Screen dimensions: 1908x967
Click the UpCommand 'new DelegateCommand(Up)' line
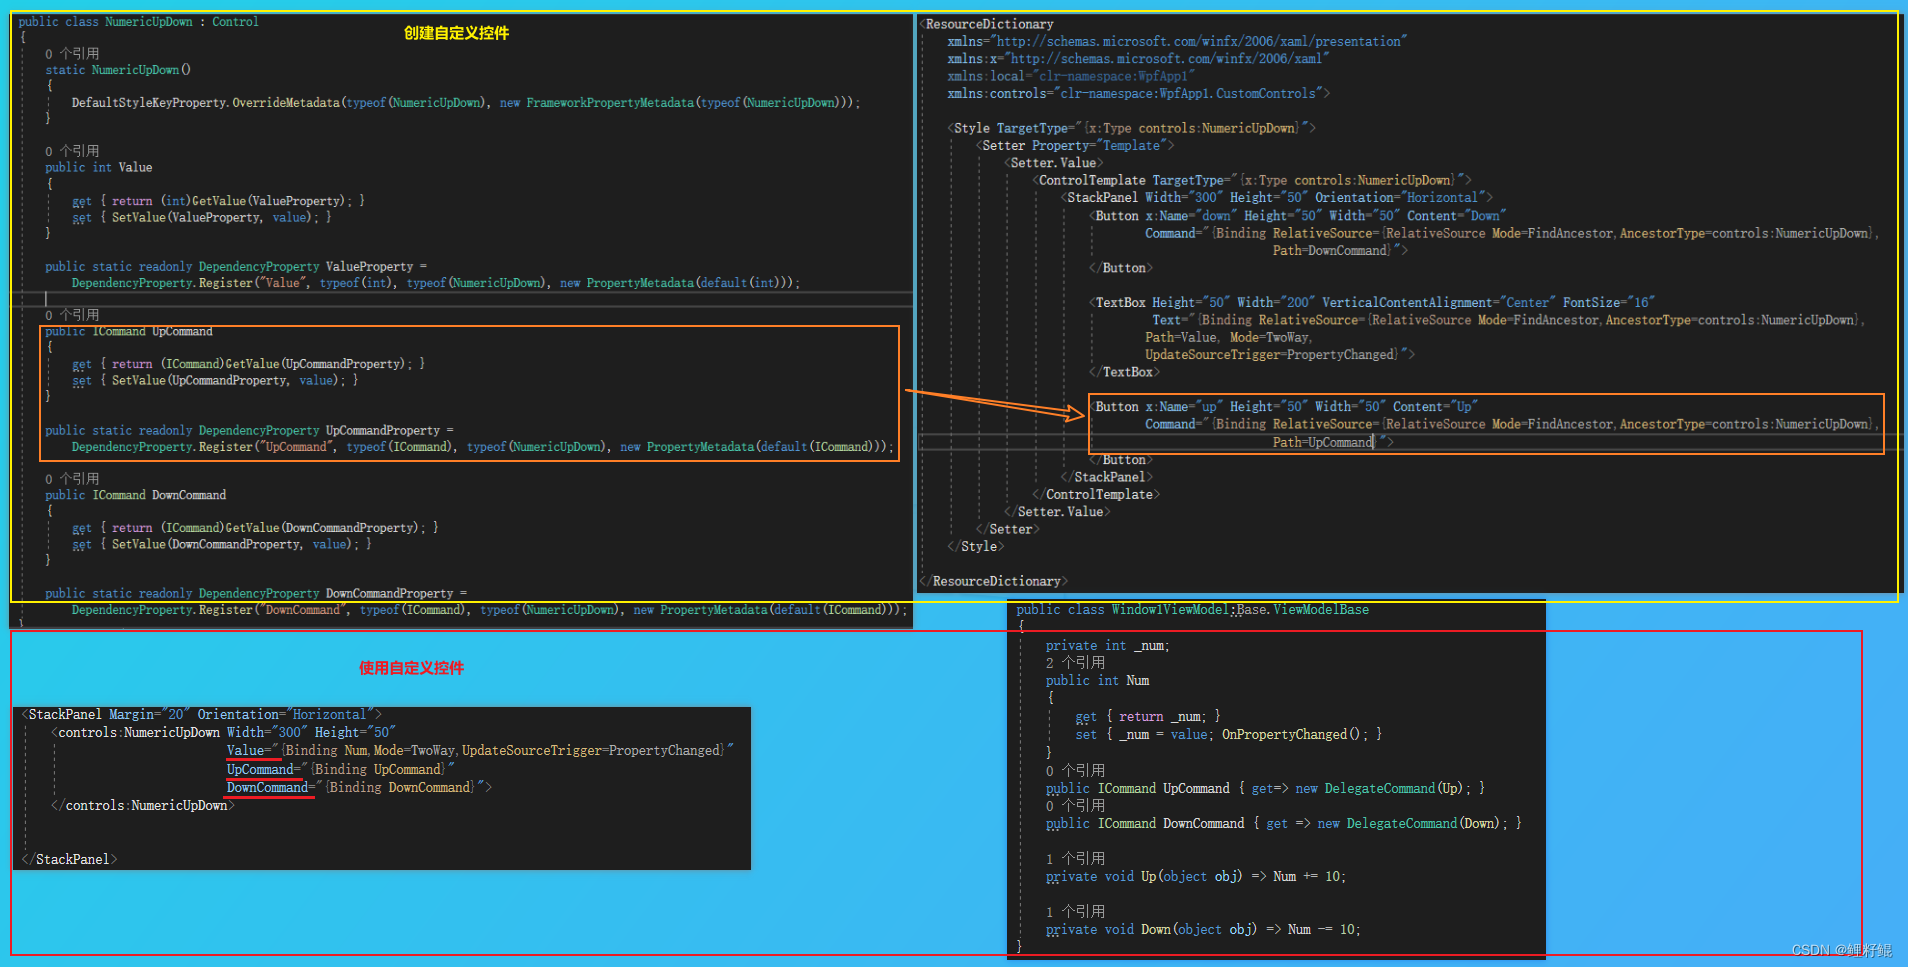pos(1265,789)
